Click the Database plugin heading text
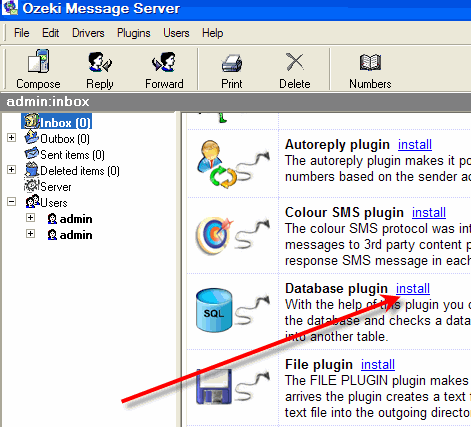 point(336,288)
